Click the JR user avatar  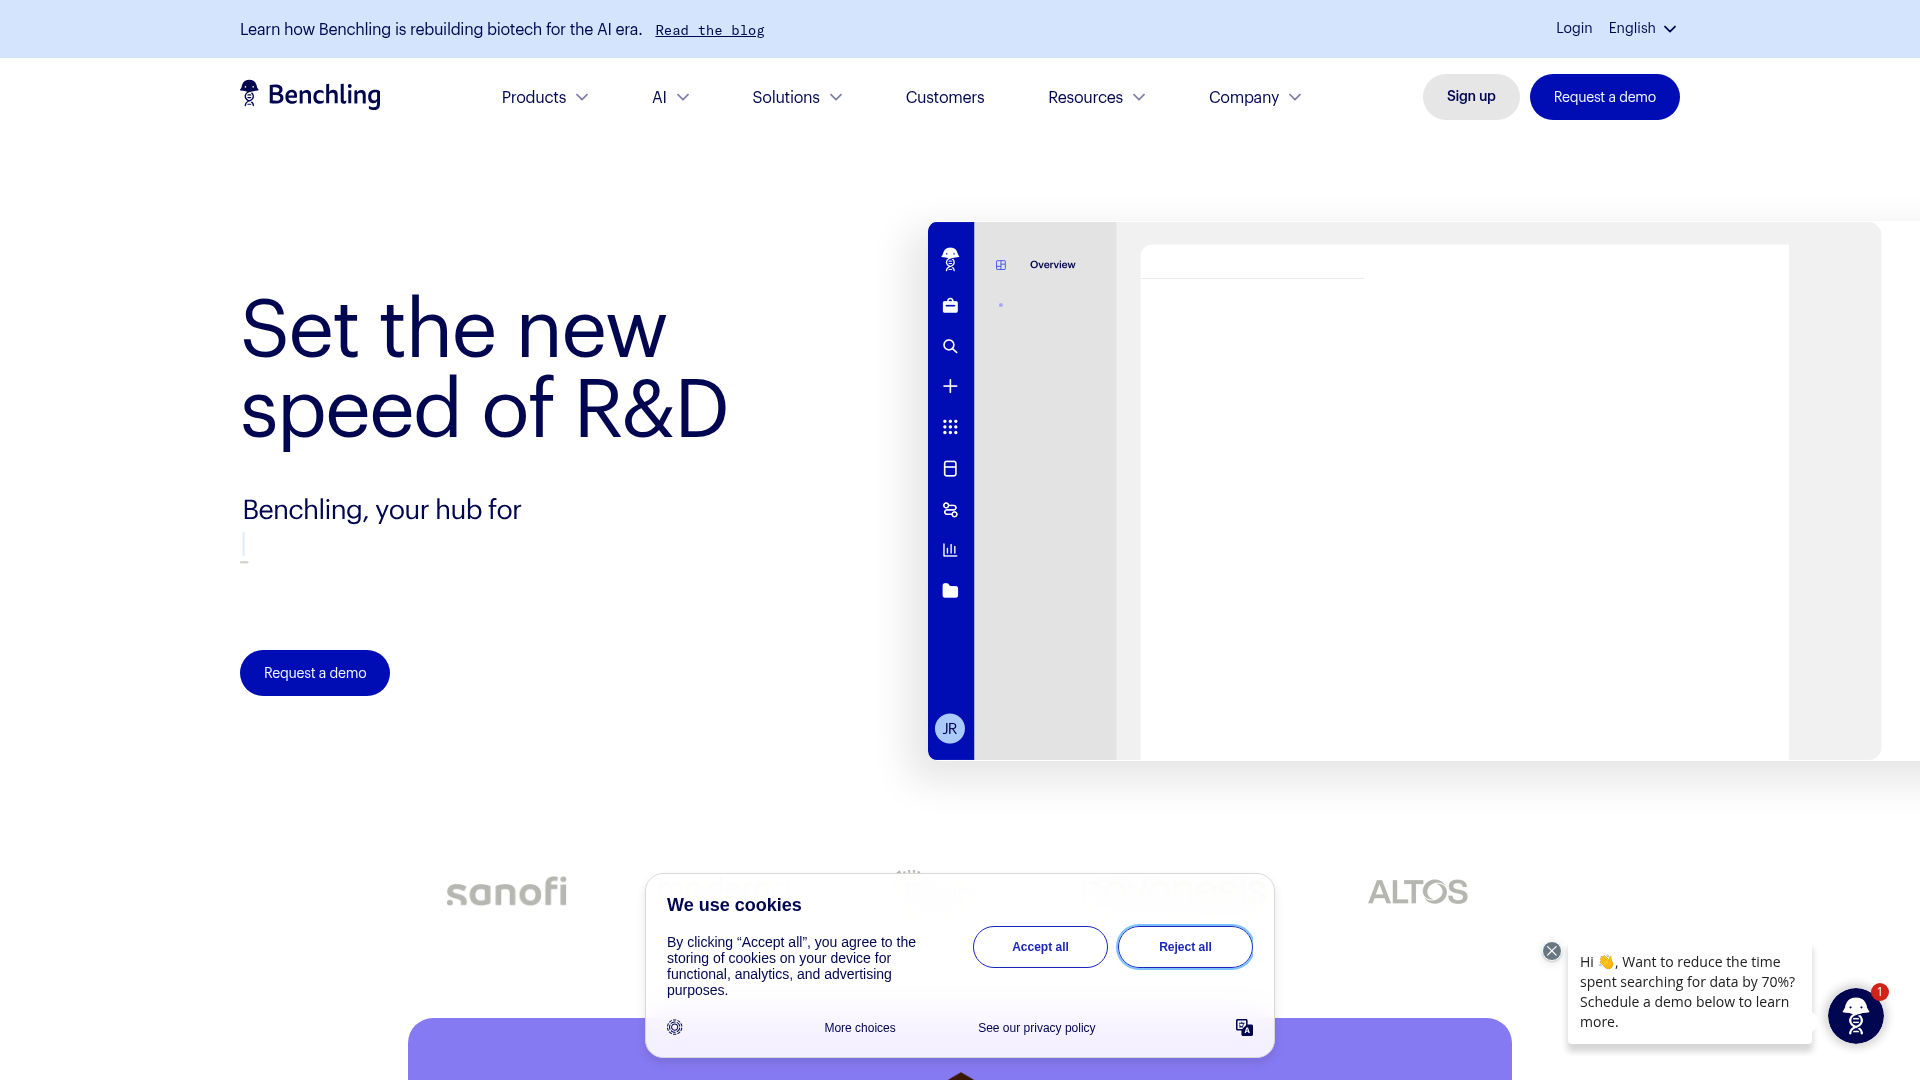point(950,728)
